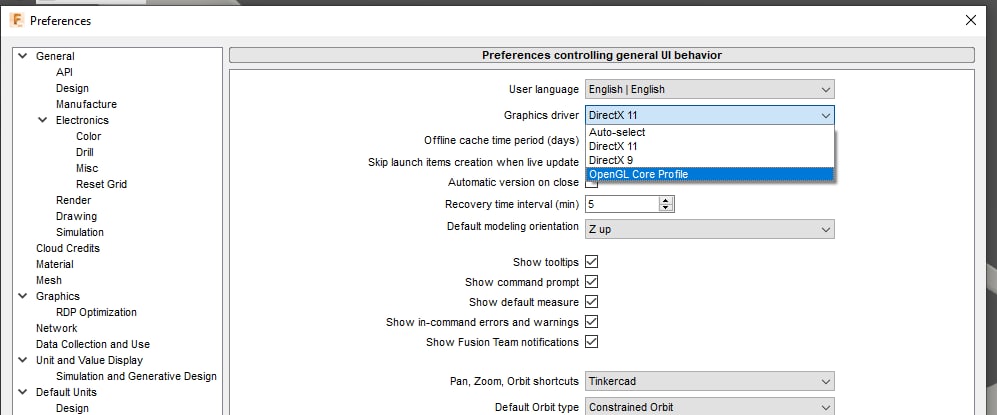The image size is (997, 415).
Task: Select Data Collection and Use
Action: 93,344
